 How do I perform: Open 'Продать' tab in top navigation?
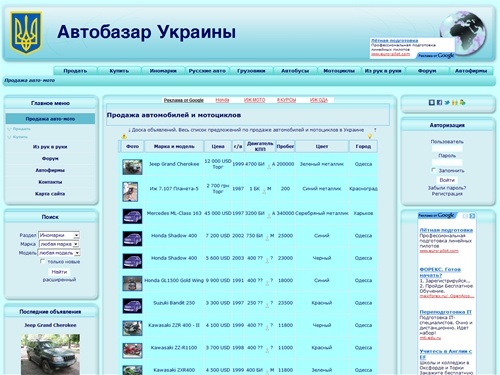[x=75, y=71]
